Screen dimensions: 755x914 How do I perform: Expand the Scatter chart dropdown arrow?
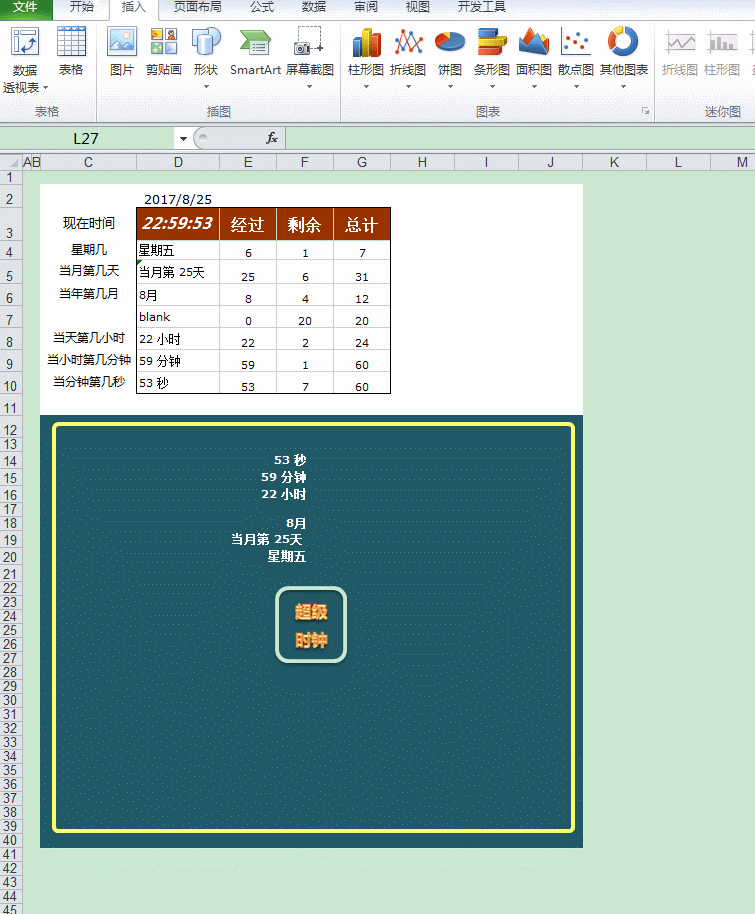(576, 87)
